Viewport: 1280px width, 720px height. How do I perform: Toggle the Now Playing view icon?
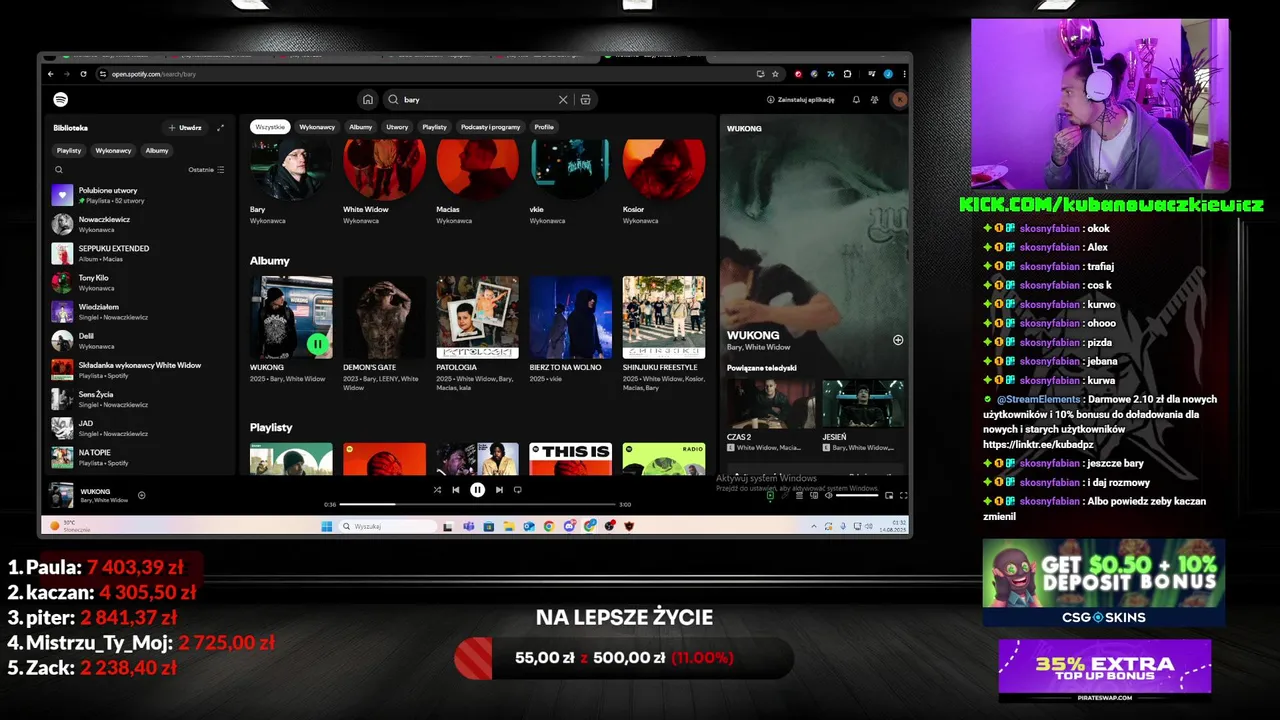coord(770,495)
